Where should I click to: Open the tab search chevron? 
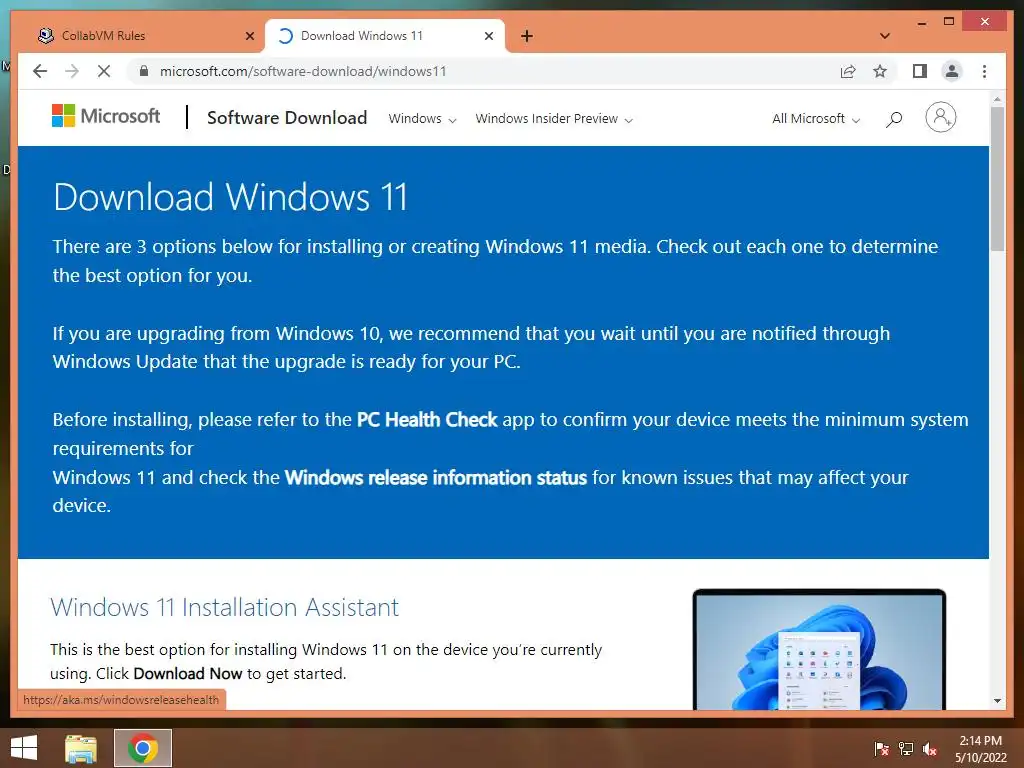(x=885, y=36)
